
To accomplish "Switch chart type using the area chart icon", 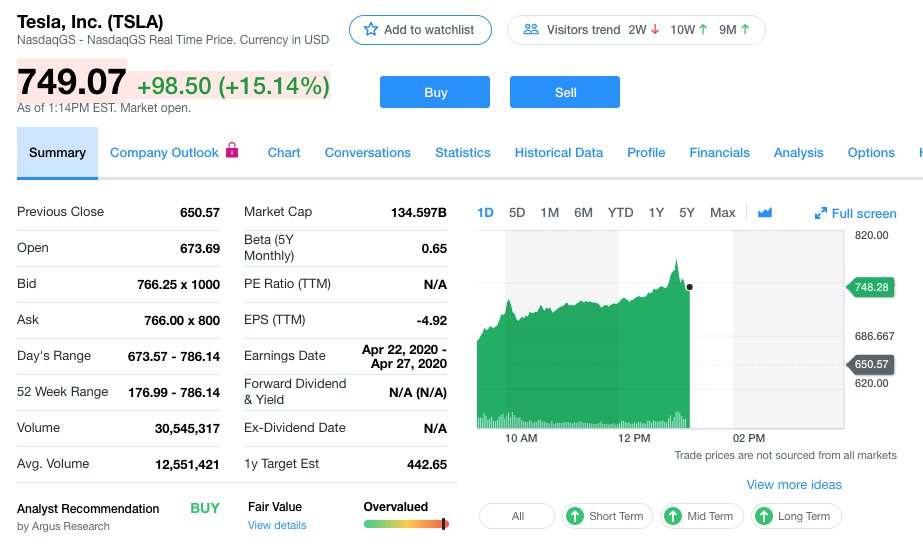I will (x=765, y=212).
